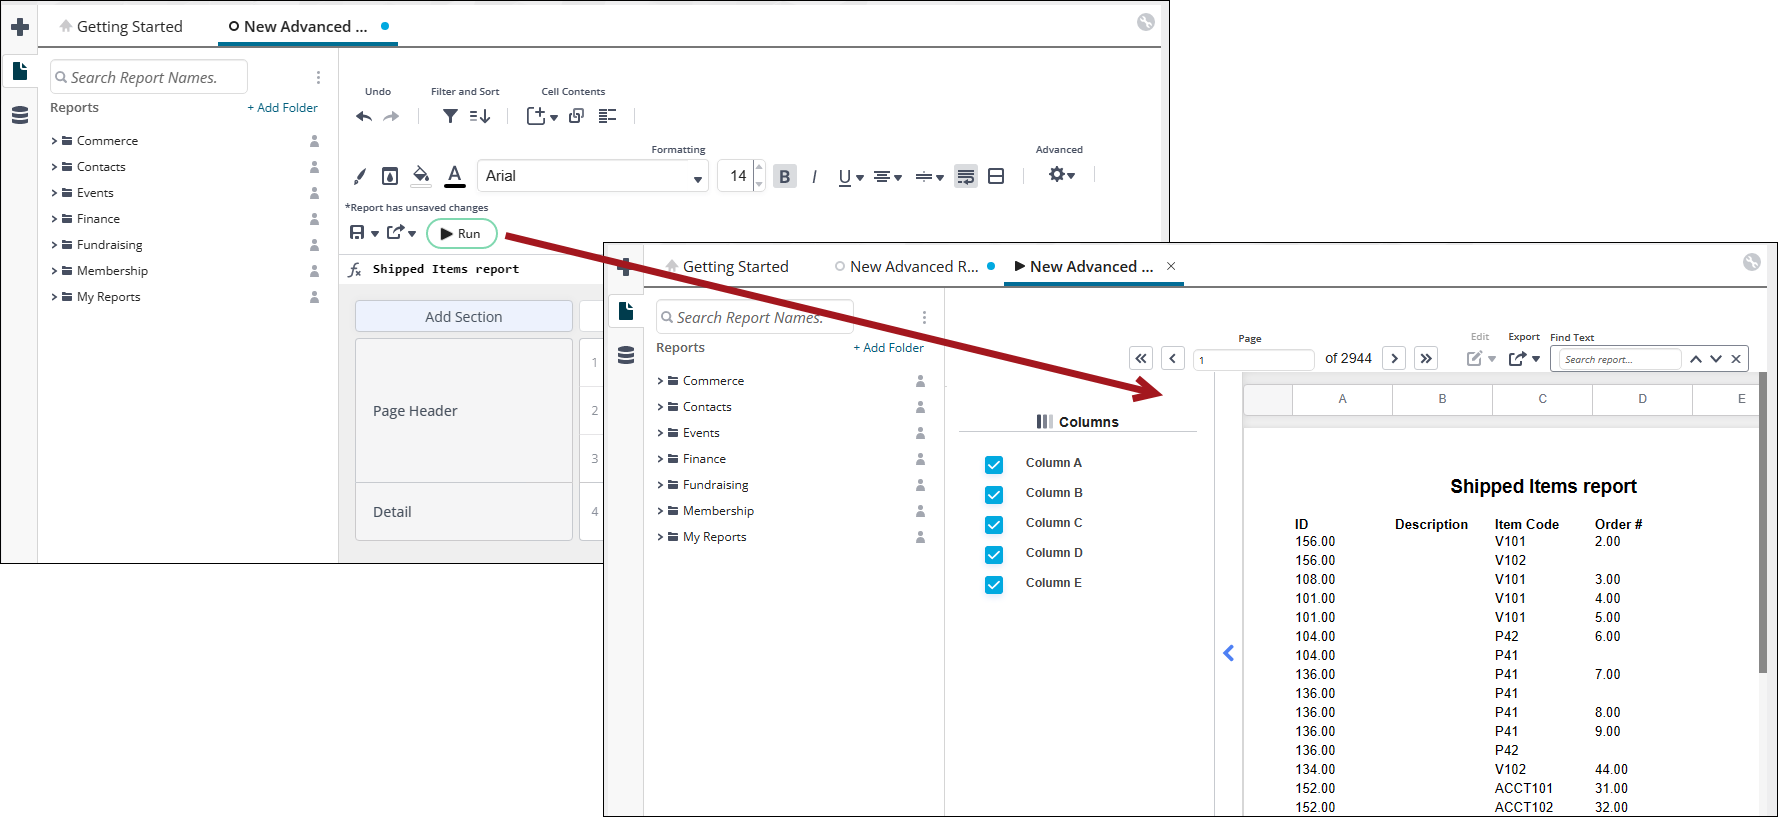Close the running New Advanced tab
The width and height of the screenshot is (1778, 817).
pos(1171,266)
